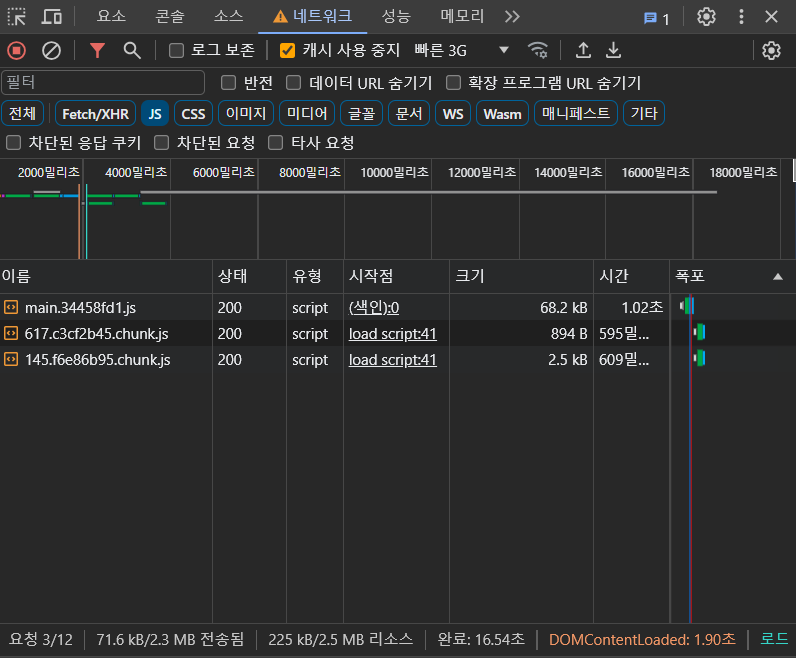Import HAR file upload icon
Screen dimensions: 796x658
[583, 50]
